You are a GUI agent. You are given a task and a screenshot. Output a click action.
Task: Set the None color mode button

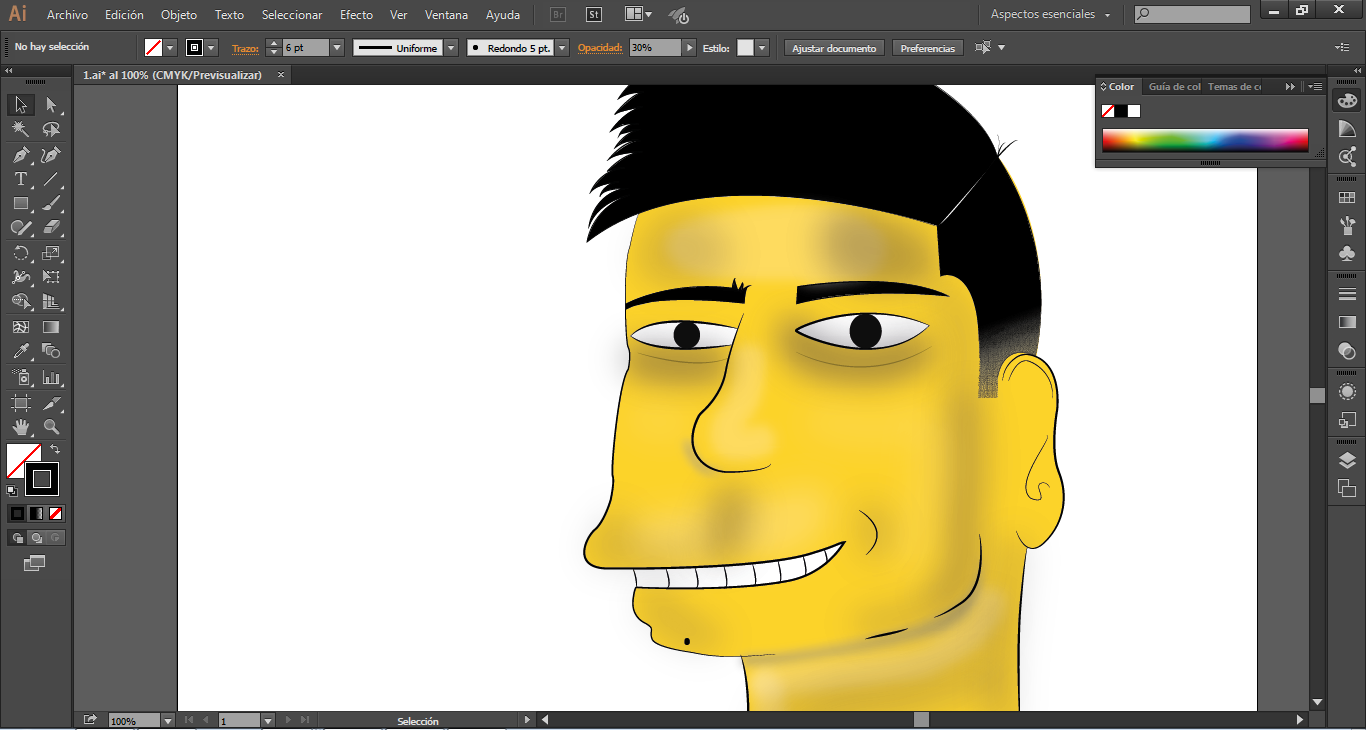(56, 513)
